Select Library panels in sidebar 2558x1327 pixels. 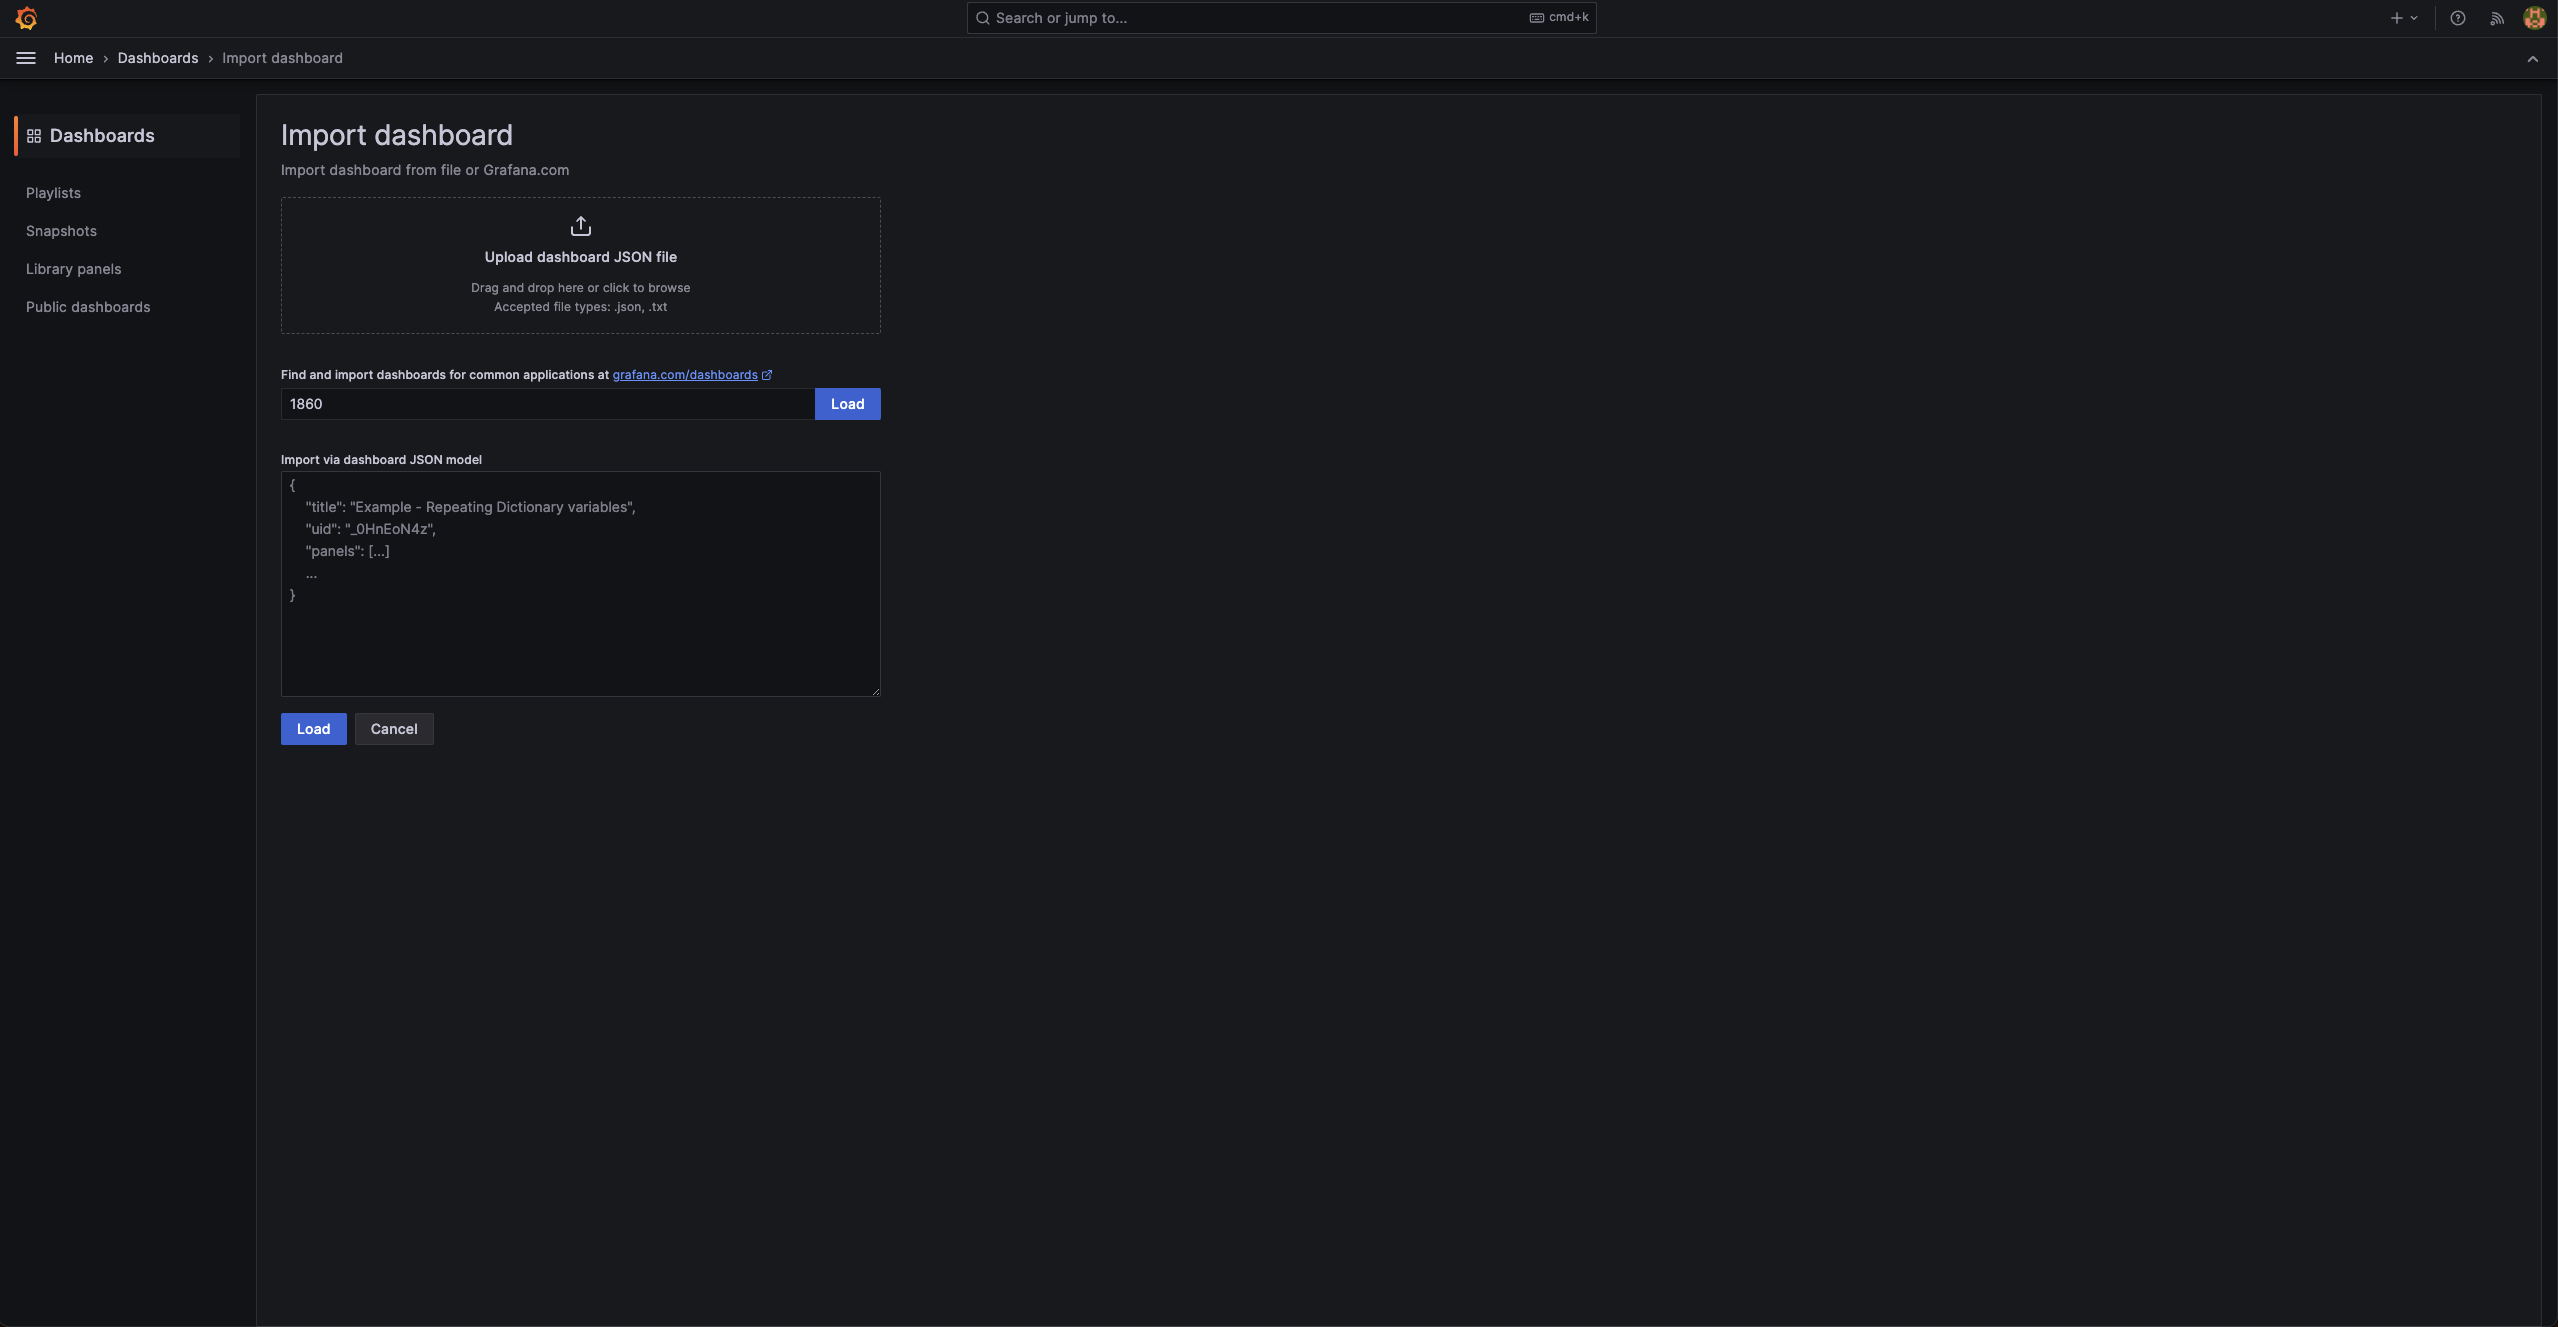[x=73, y=269]
